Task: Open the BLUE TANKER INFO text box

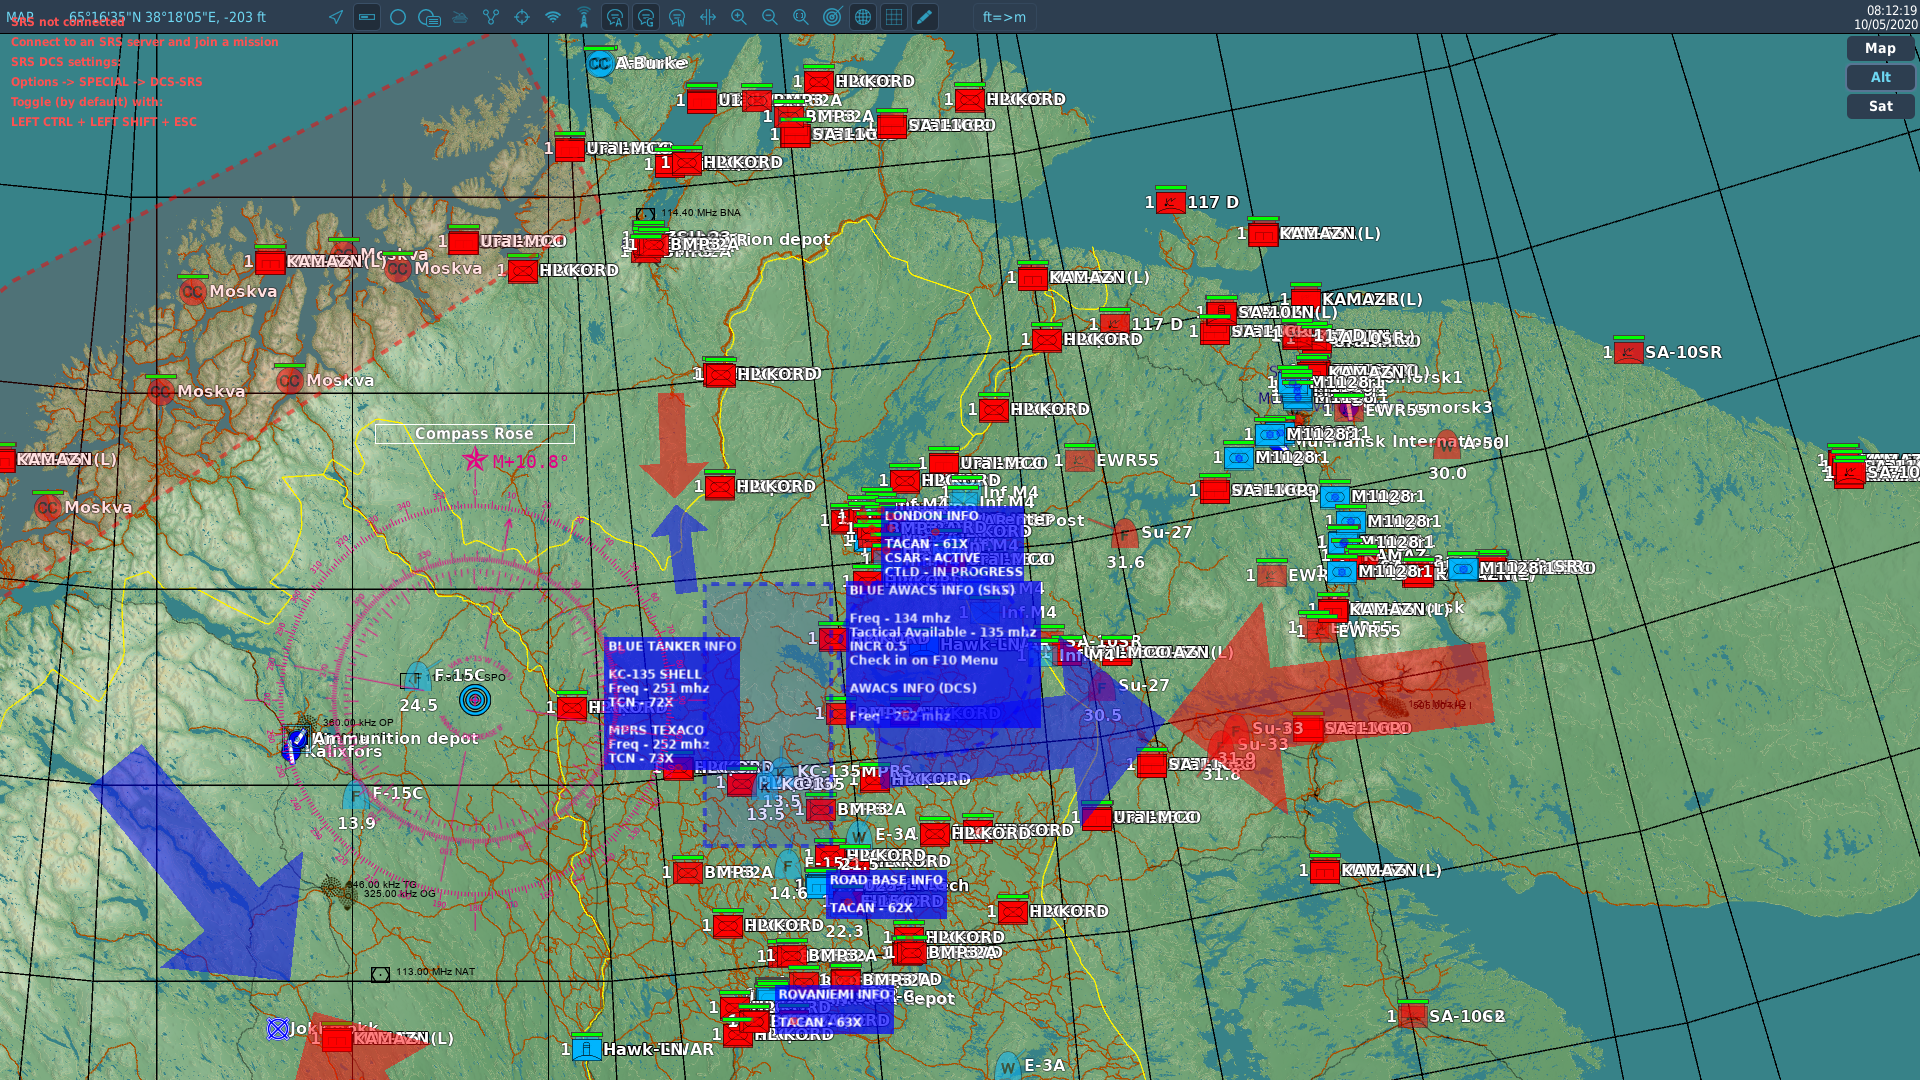Action: (672, 702)
